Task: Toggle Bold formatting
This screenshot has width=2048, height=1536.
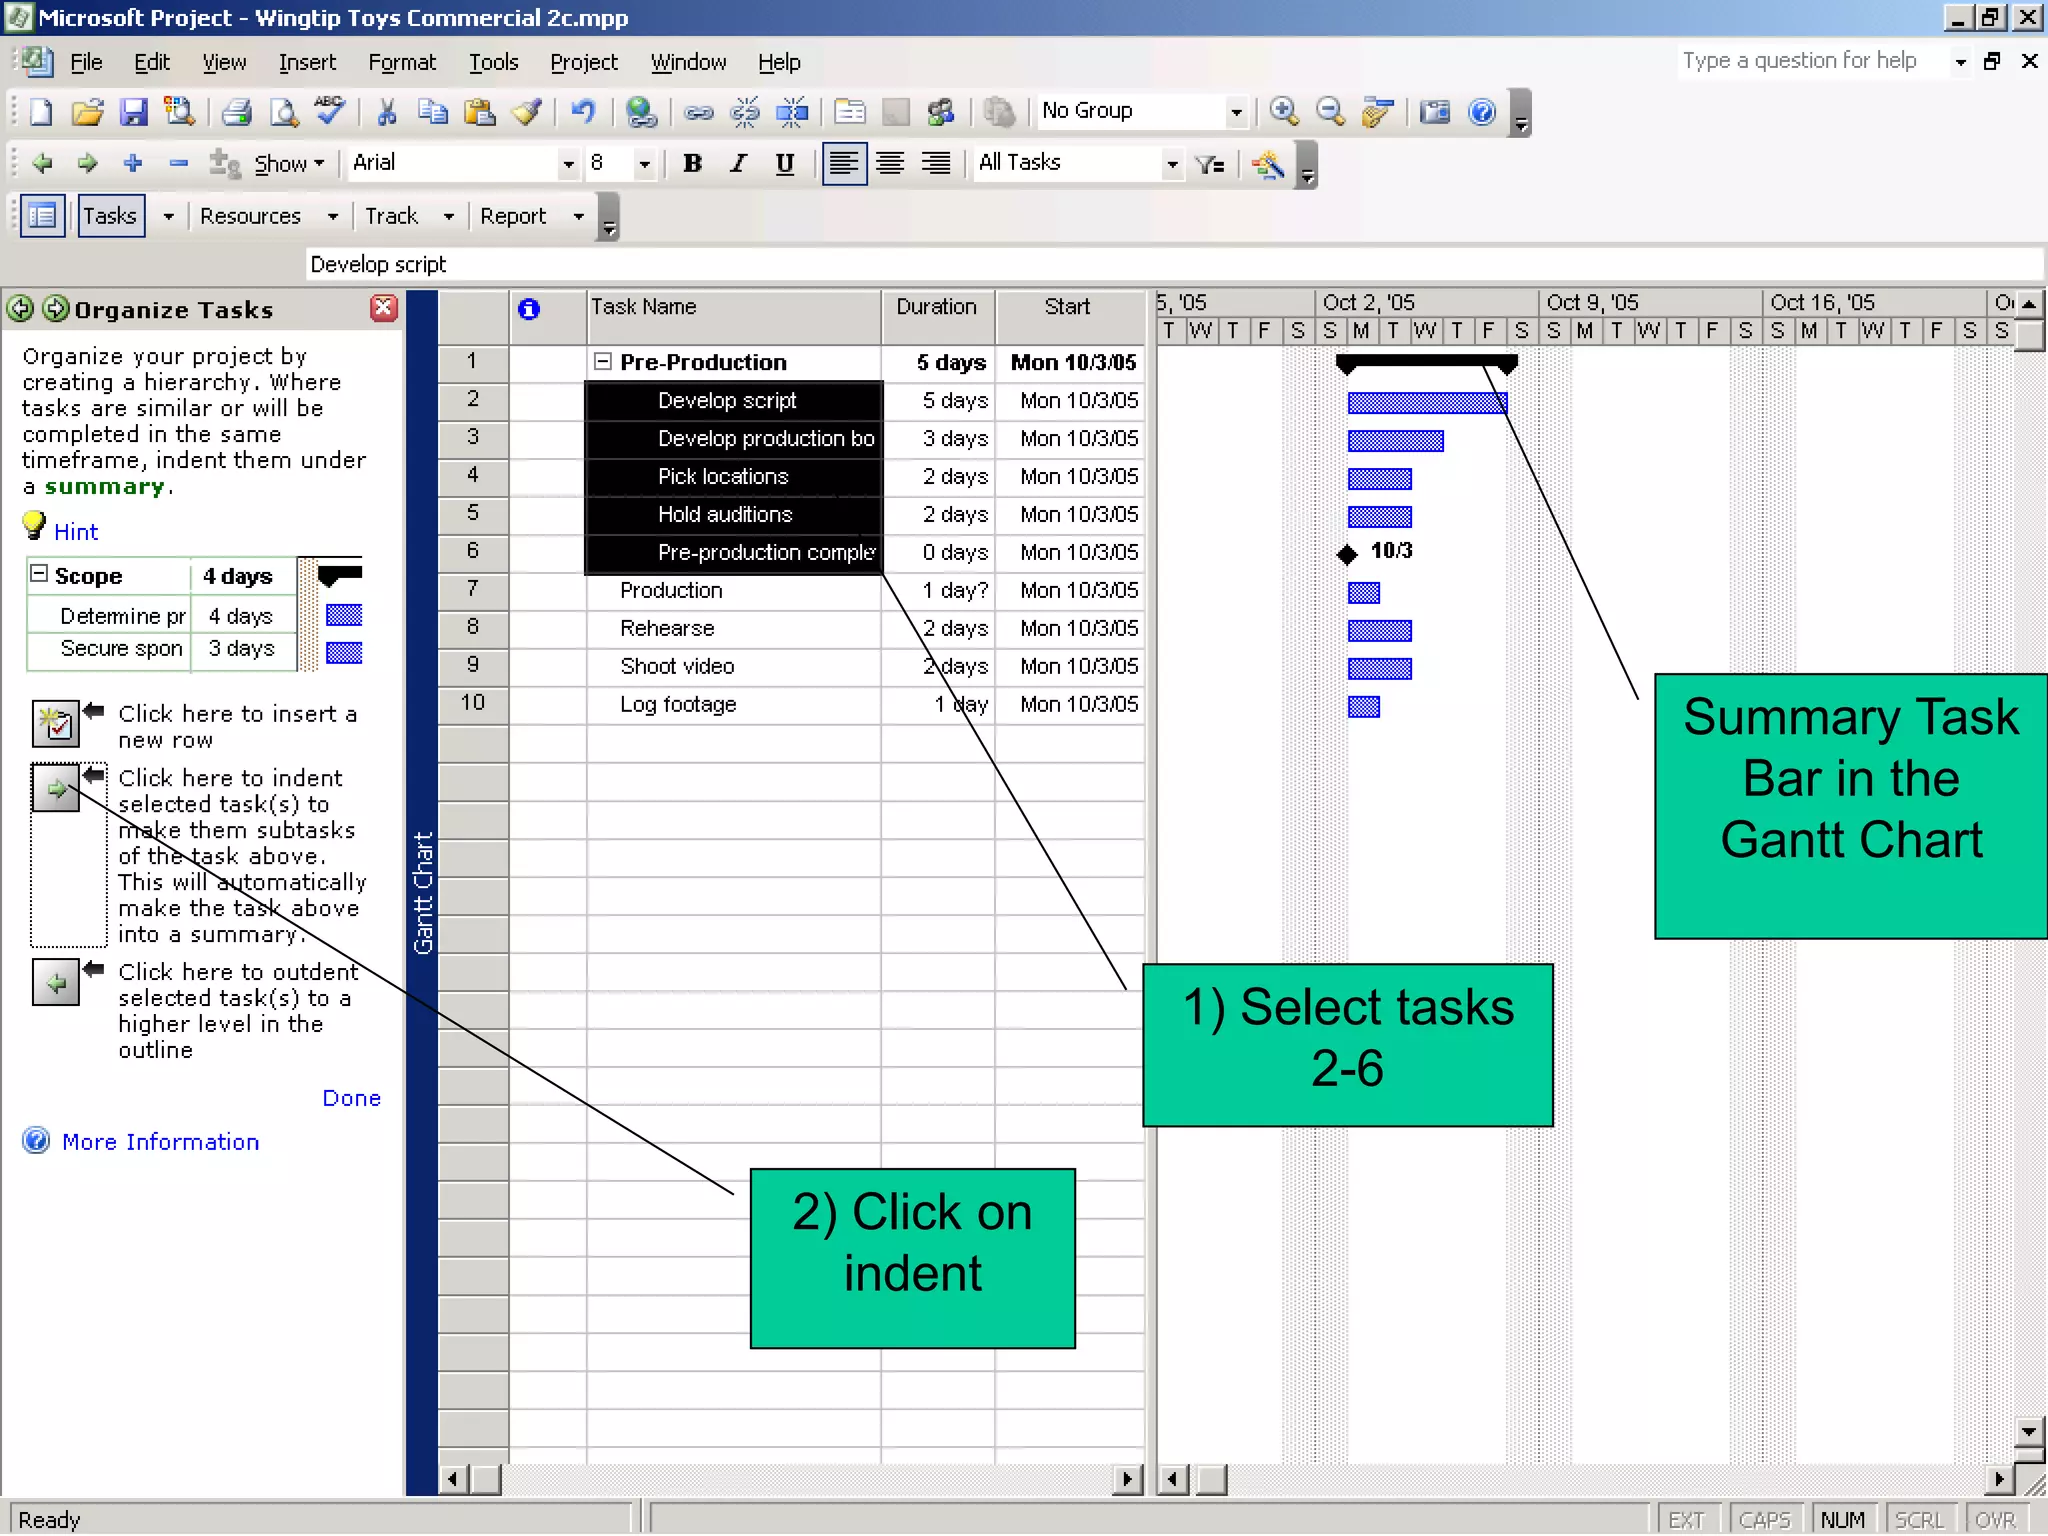Action: pos(692,164)
